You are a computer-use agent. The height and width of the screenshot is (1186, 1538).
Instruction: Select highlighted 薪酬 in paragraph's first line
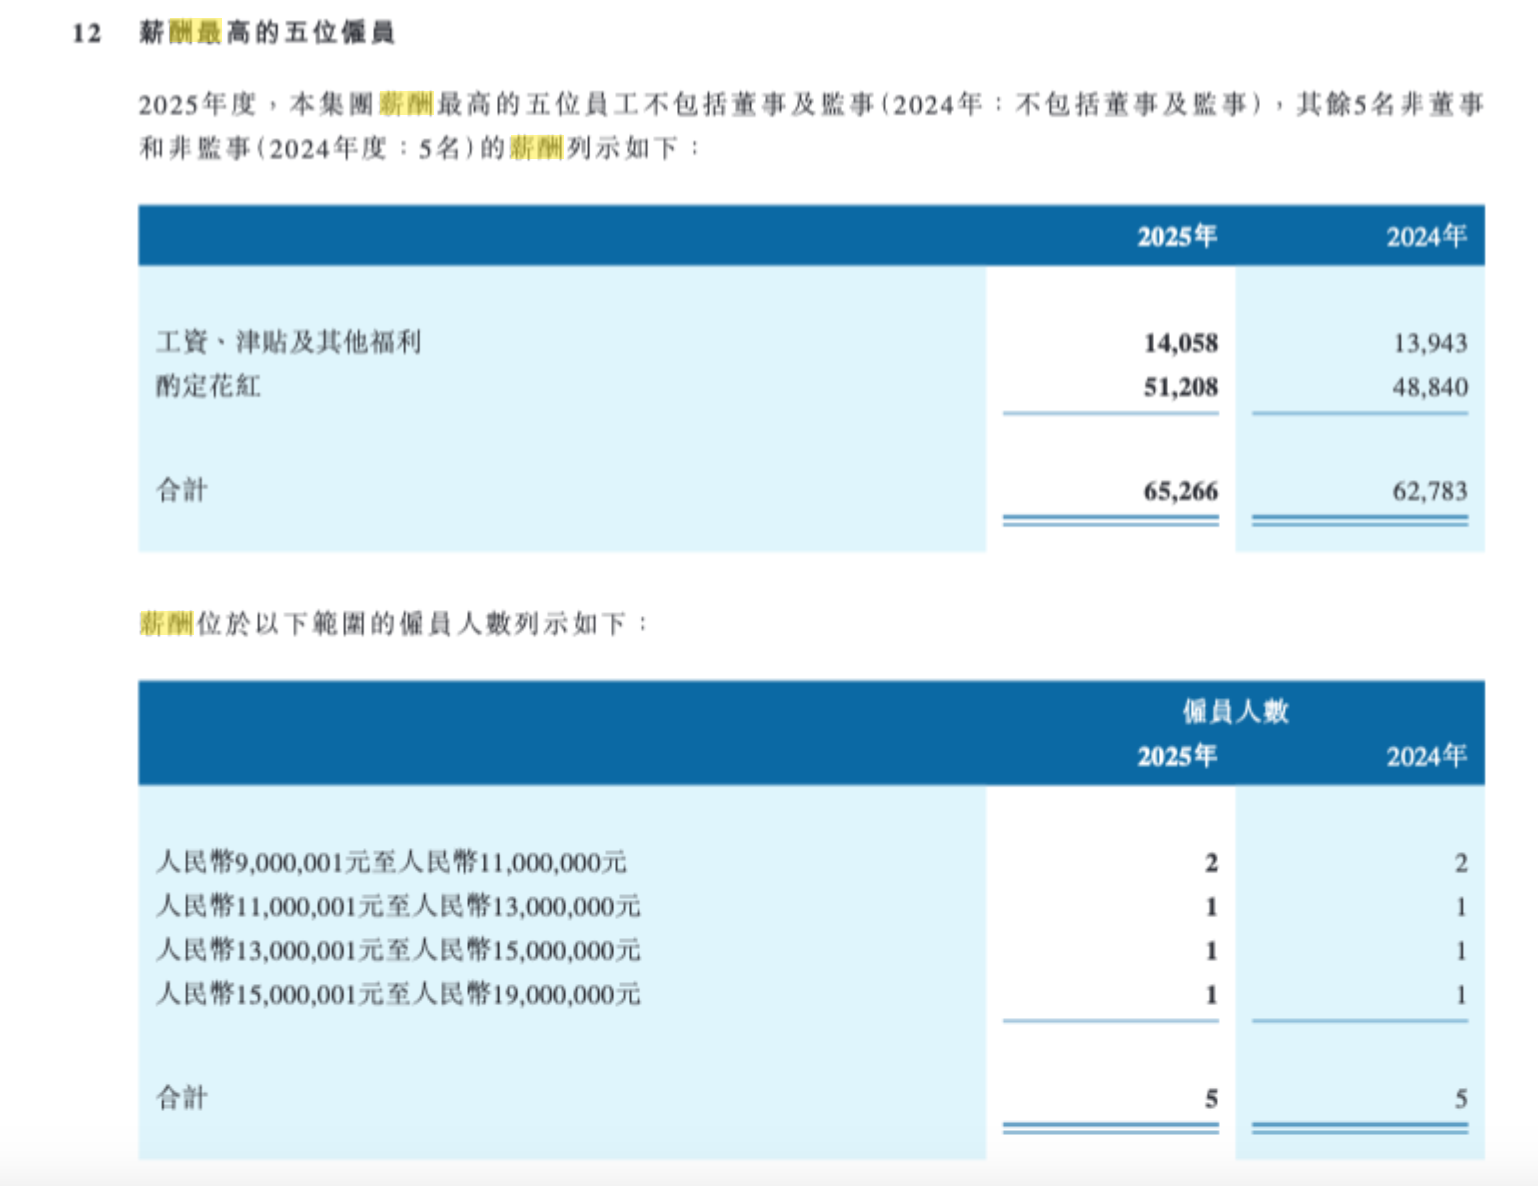405,104
